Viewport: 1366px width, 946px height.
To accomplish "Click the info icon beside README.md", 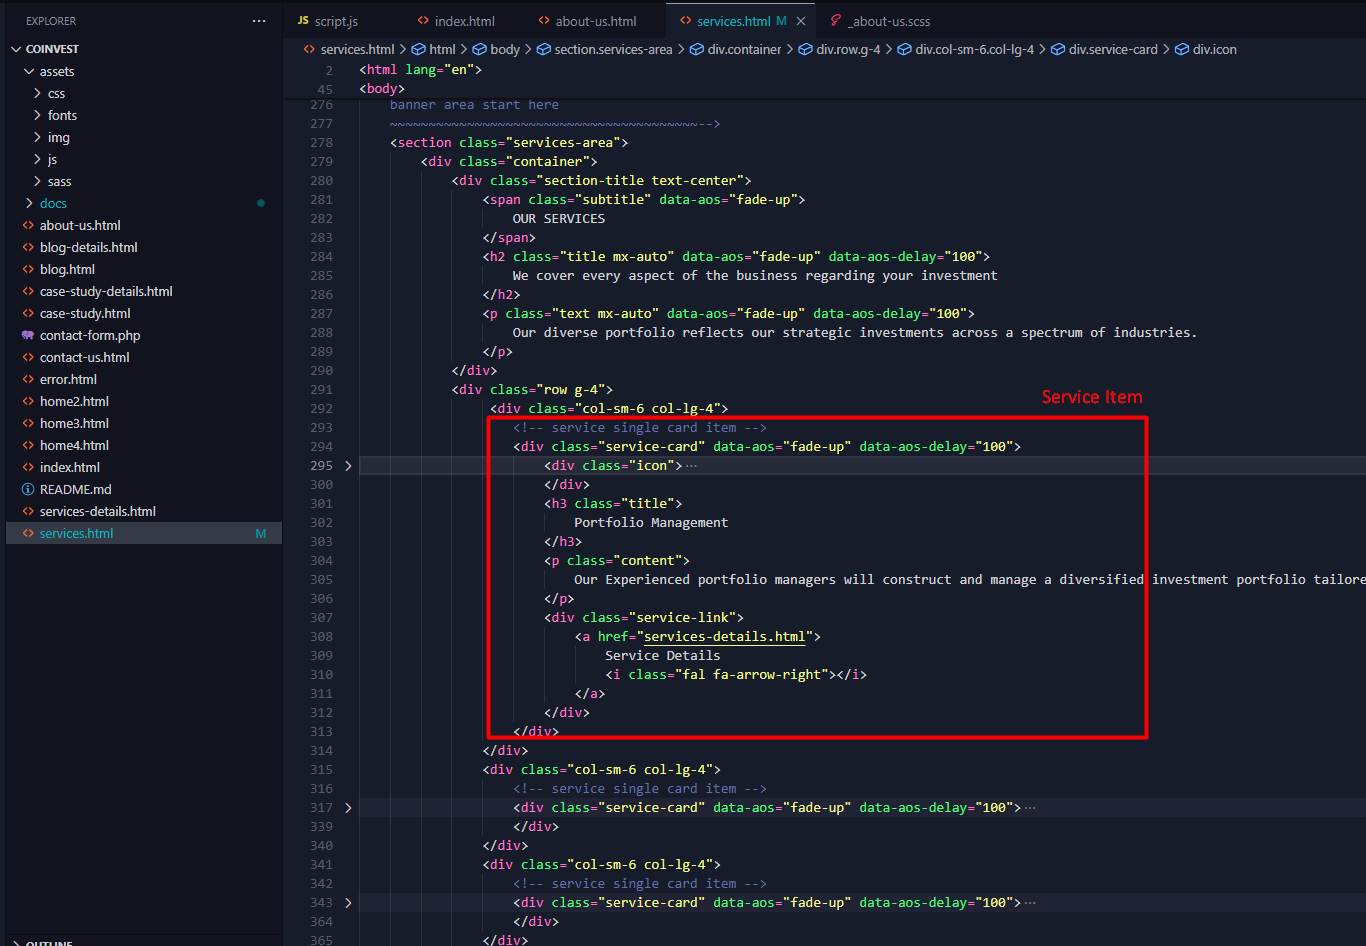I will [x=28, y=489].
